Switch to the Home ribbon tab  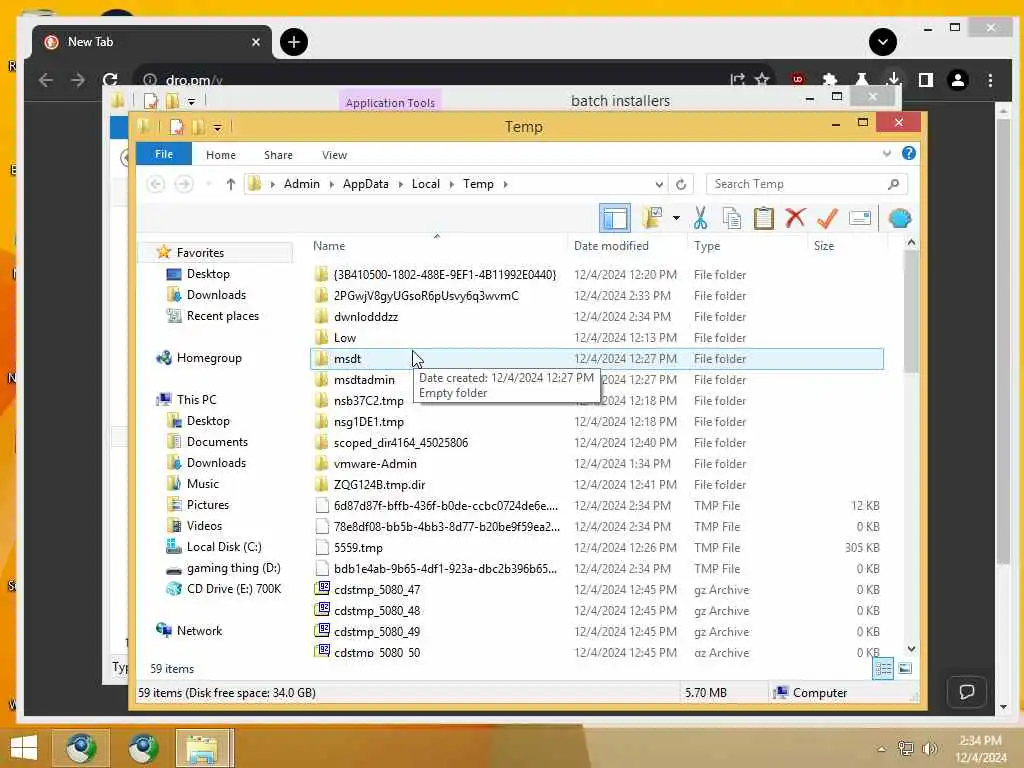(221, 155)
